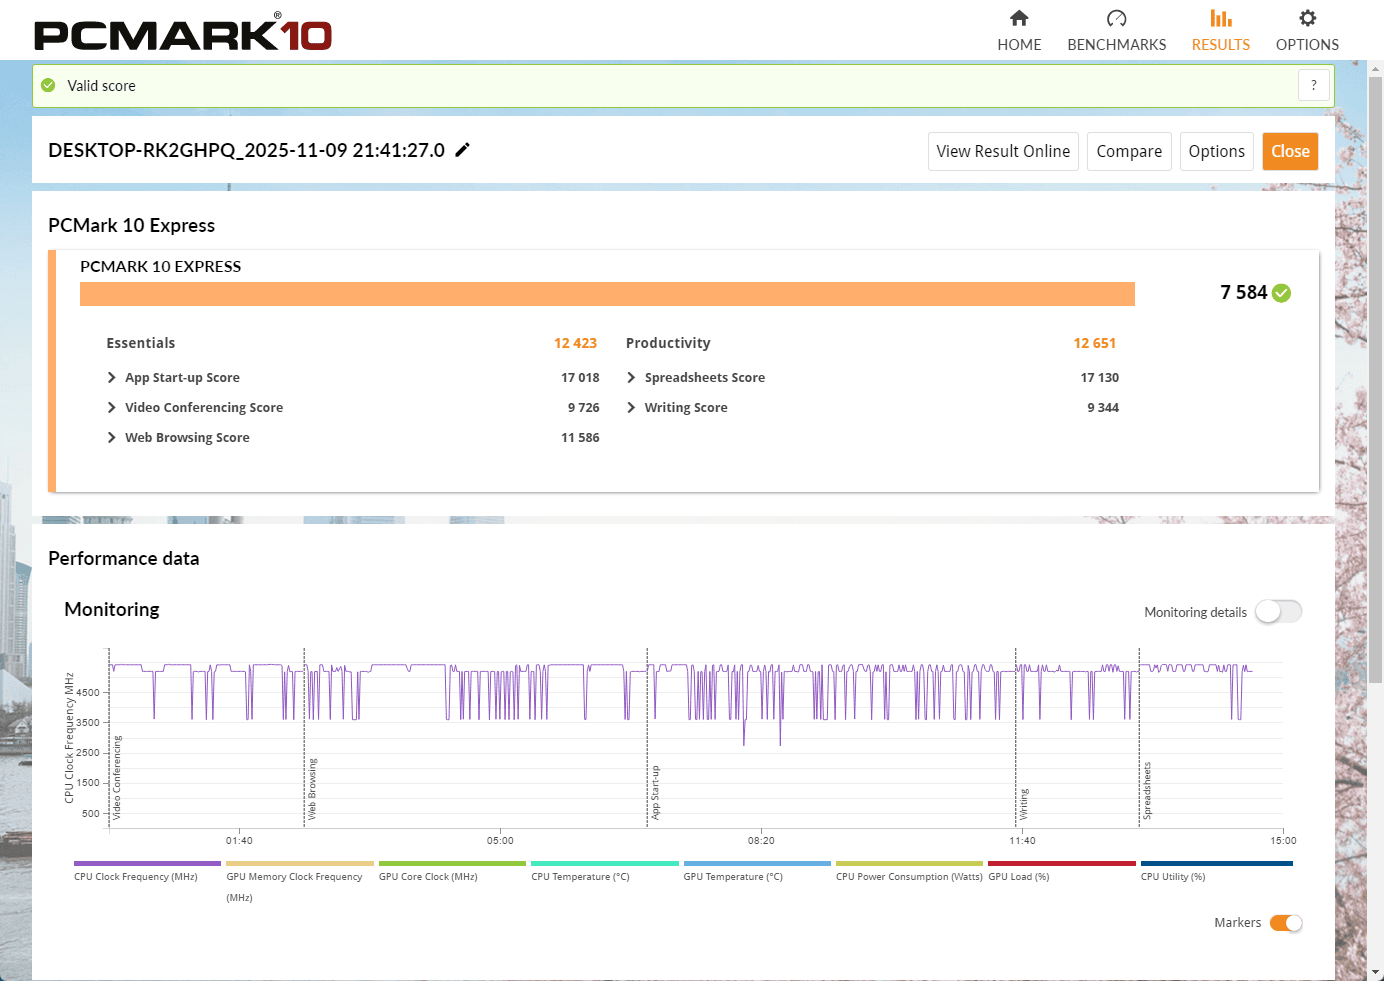Open Benchmarks via the gauge icon
The image size is (1384, 981).
pyautogui.click(x=1116, y=18)
